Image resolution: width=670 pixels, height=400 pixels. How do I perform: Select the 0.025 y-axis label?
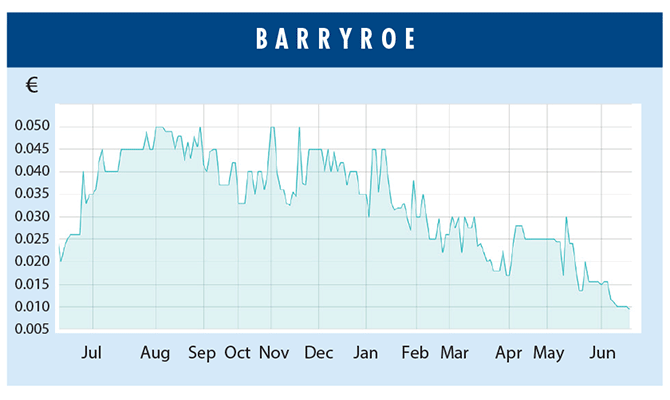click(x=32, y=238)
